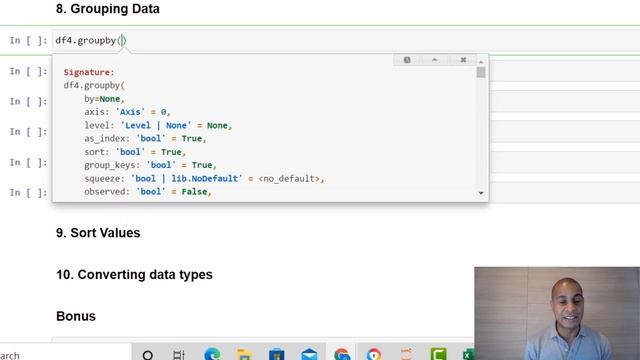
Task: Open the docstring in the pager via arrow icon
Action: [x=435, y=60]
